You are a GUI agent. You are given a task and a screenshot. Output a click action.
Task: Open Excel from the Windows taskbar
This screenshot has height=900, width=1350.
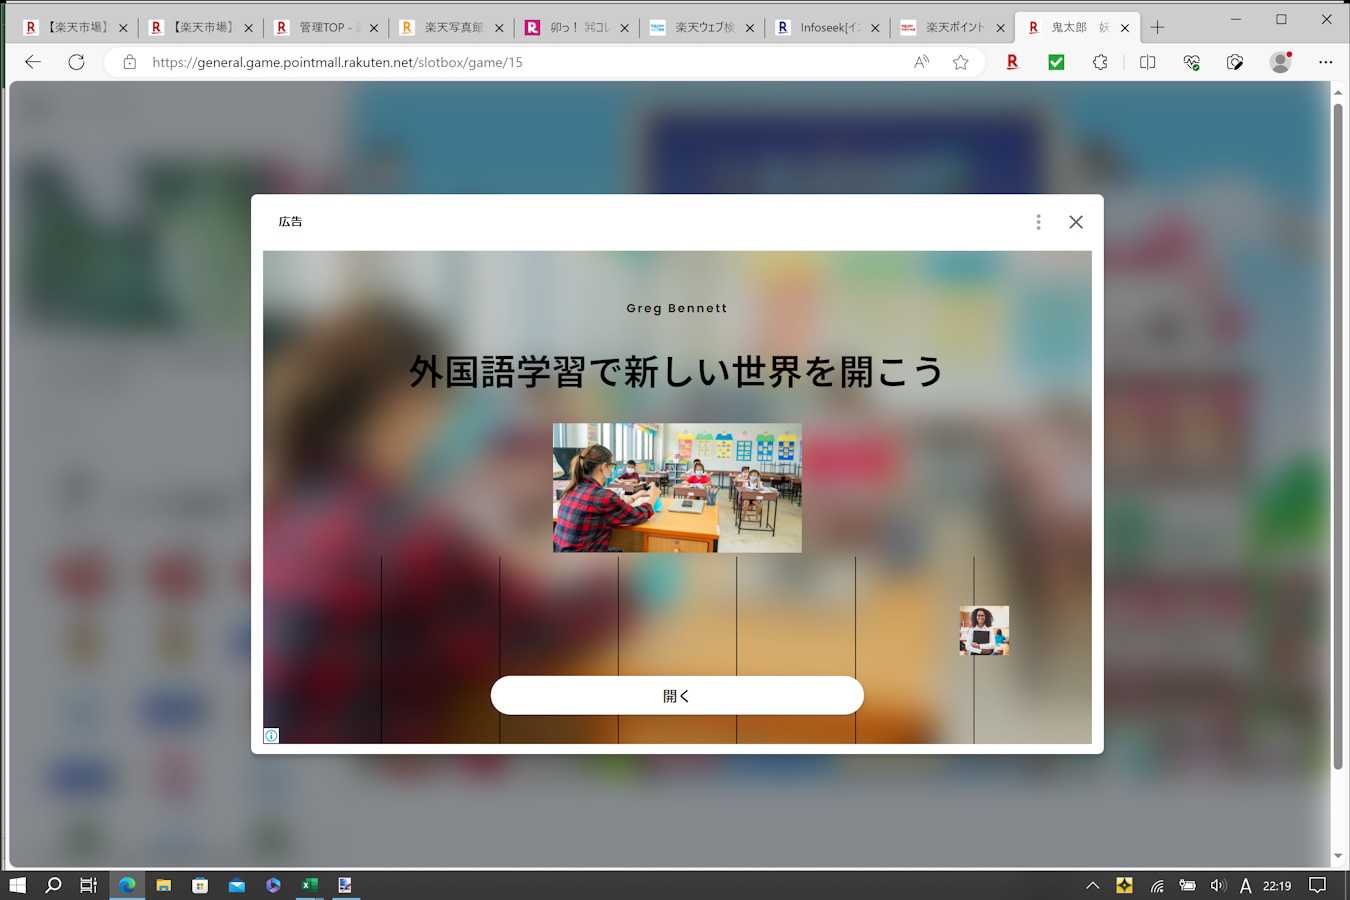pyautogui.click(x=309, y=885)
